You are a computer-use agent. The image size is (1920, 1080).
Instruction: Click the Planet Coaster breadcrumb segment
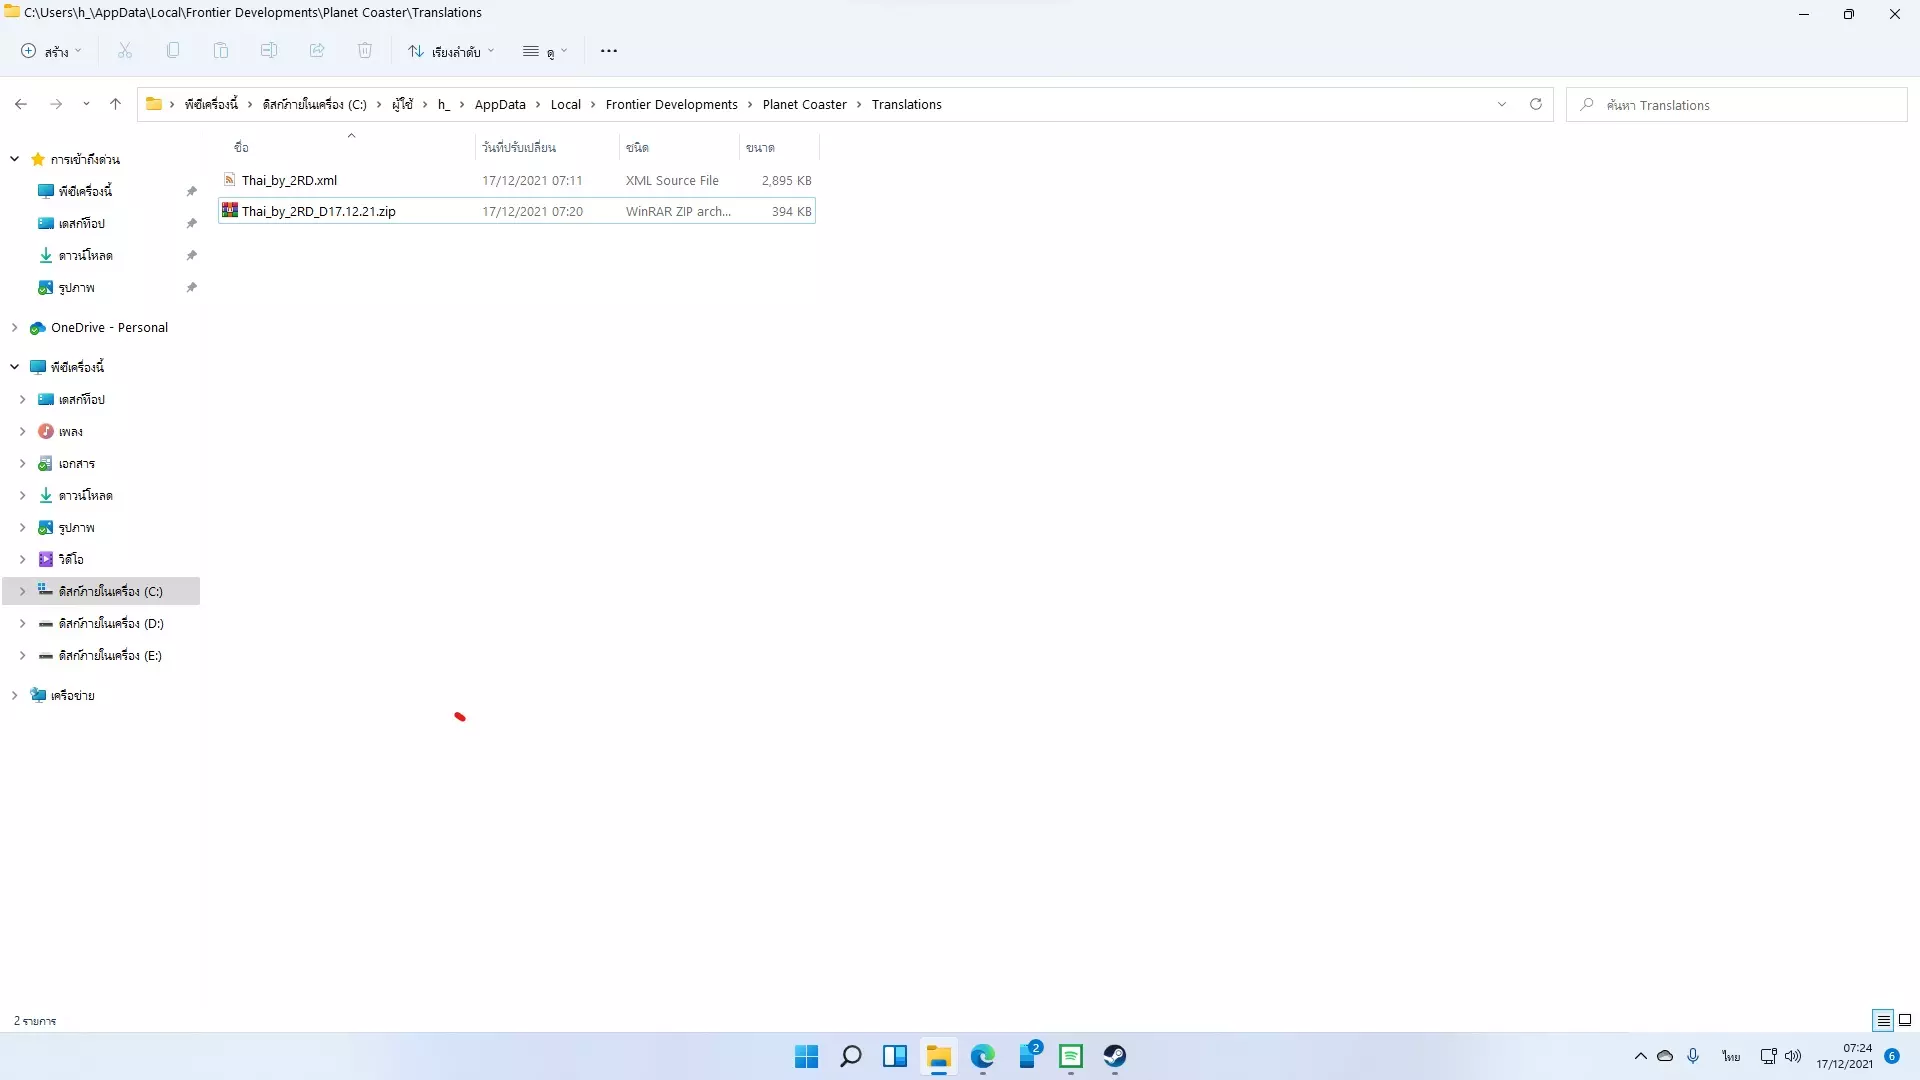coord(804,104)
